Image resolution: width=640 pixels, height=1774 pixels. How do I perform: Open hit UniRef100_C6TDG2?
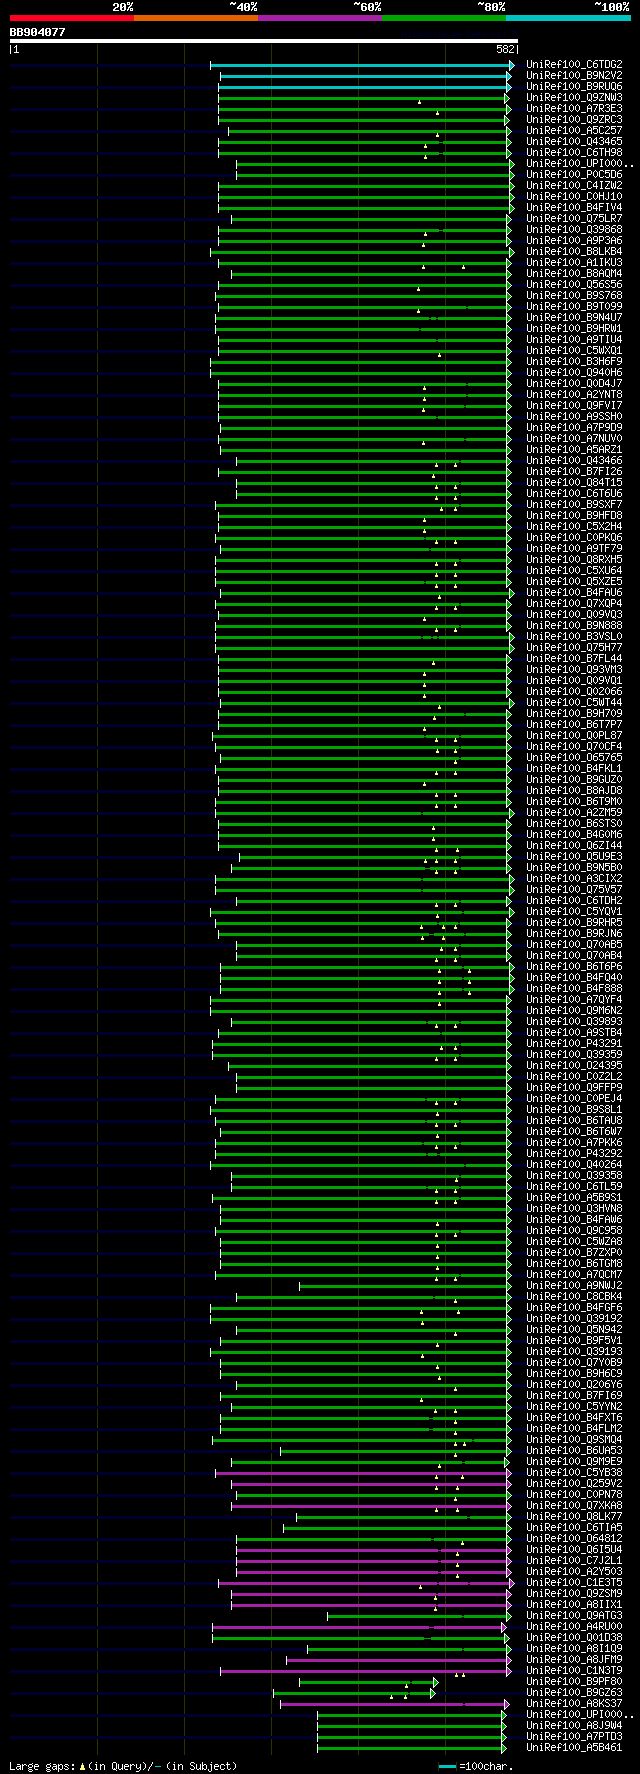[x=574, y=64]
